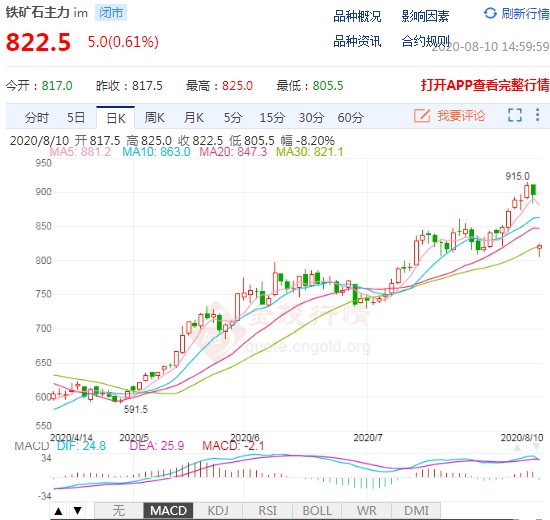The image size is (550, 520).
Task: Select the 月K chart tab
Action: coord(194,117)
